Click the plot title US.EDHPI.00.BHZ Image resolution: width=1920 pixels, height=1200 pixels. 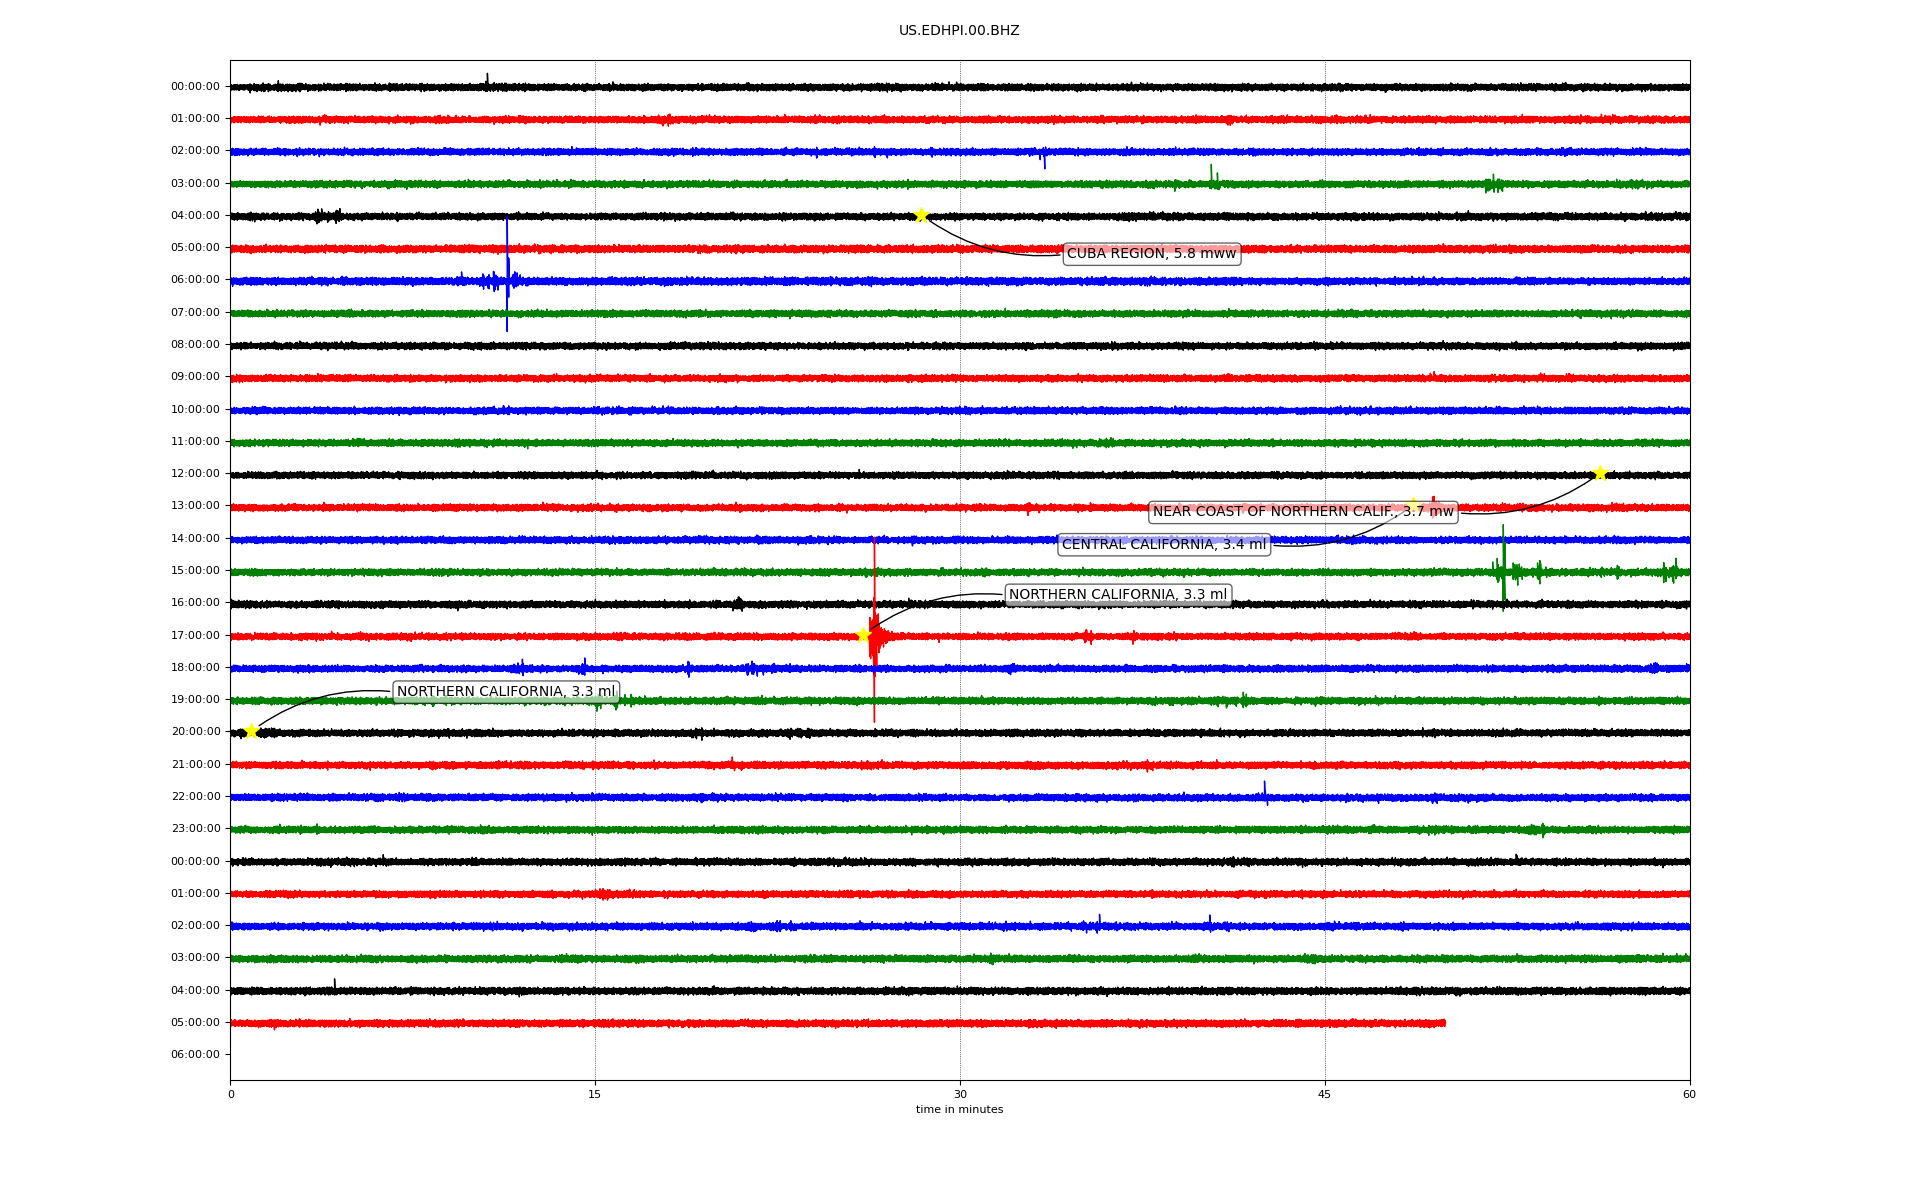point(958,31)
